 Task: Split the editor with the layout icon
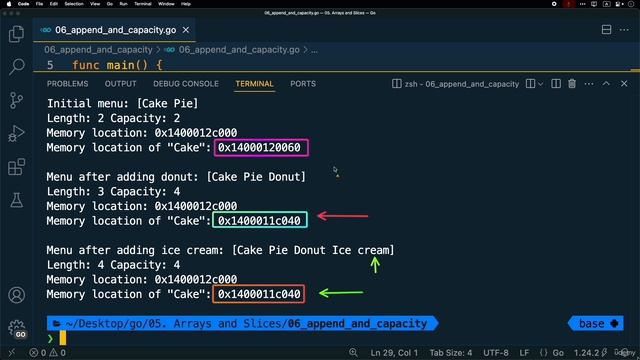606,30
